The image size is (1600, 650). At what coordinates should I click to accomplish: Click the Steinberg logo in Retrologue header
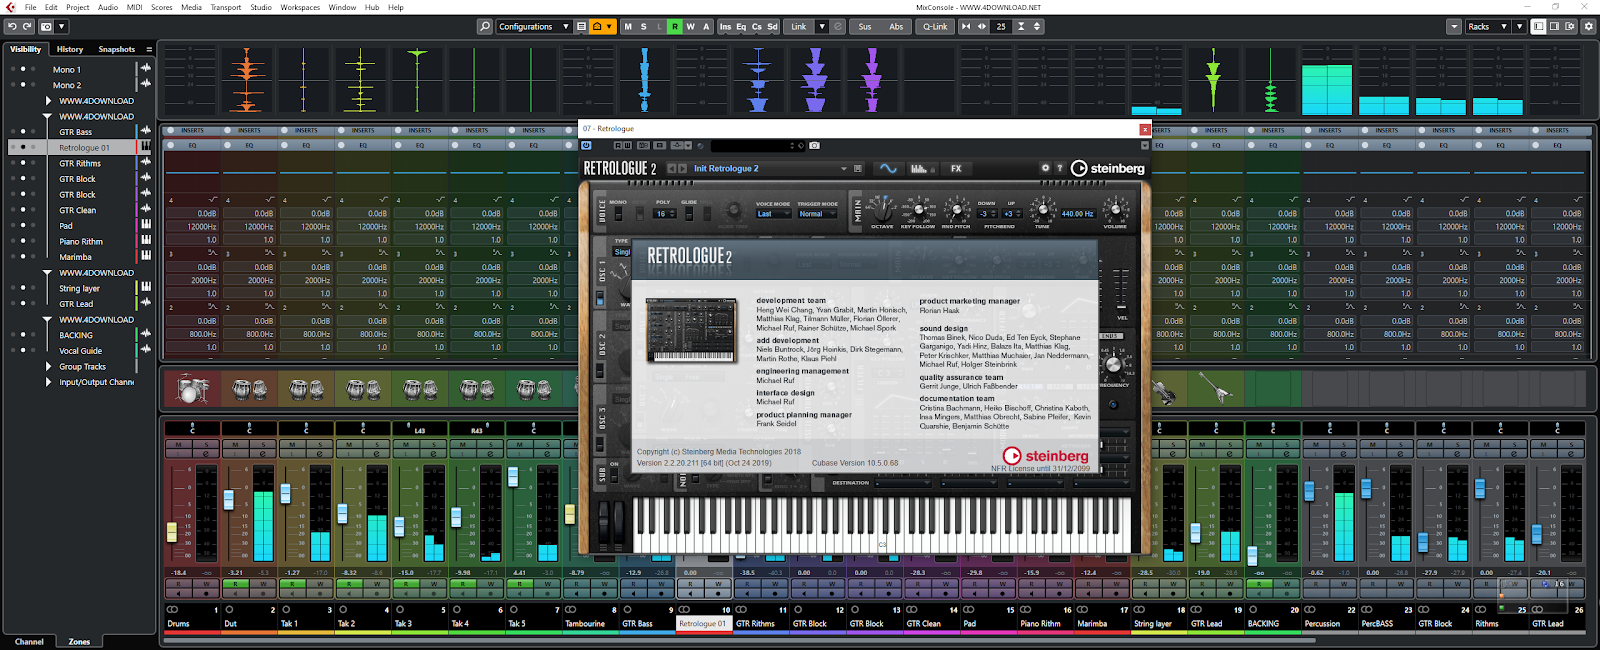pyautogui.click(x=1108, y=169)
